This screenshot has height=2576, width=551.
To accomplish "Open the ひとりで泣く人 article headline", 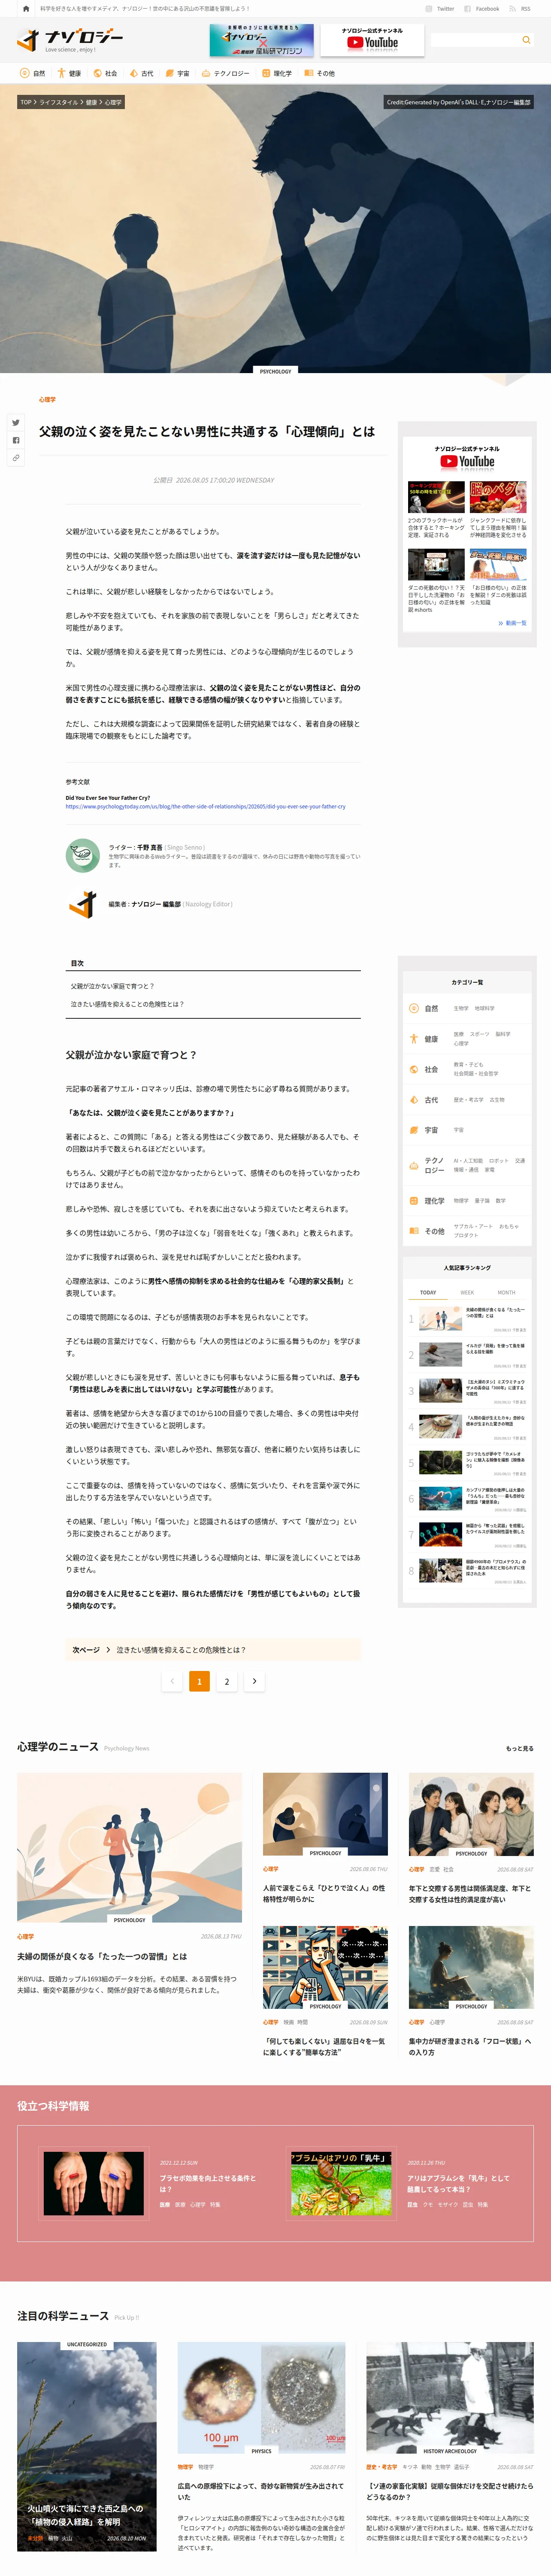I will tap(324, 1894).
